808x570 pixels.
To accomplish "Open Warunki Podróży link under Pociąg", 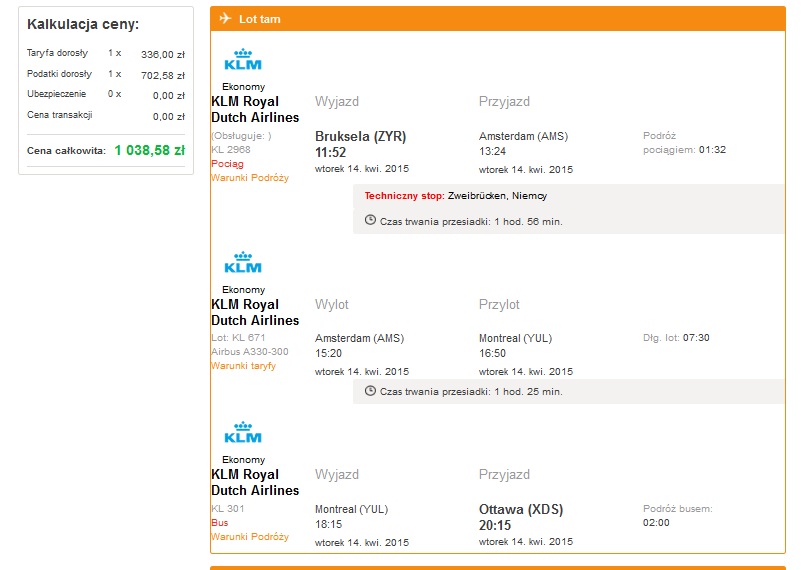I will point(250,178).
